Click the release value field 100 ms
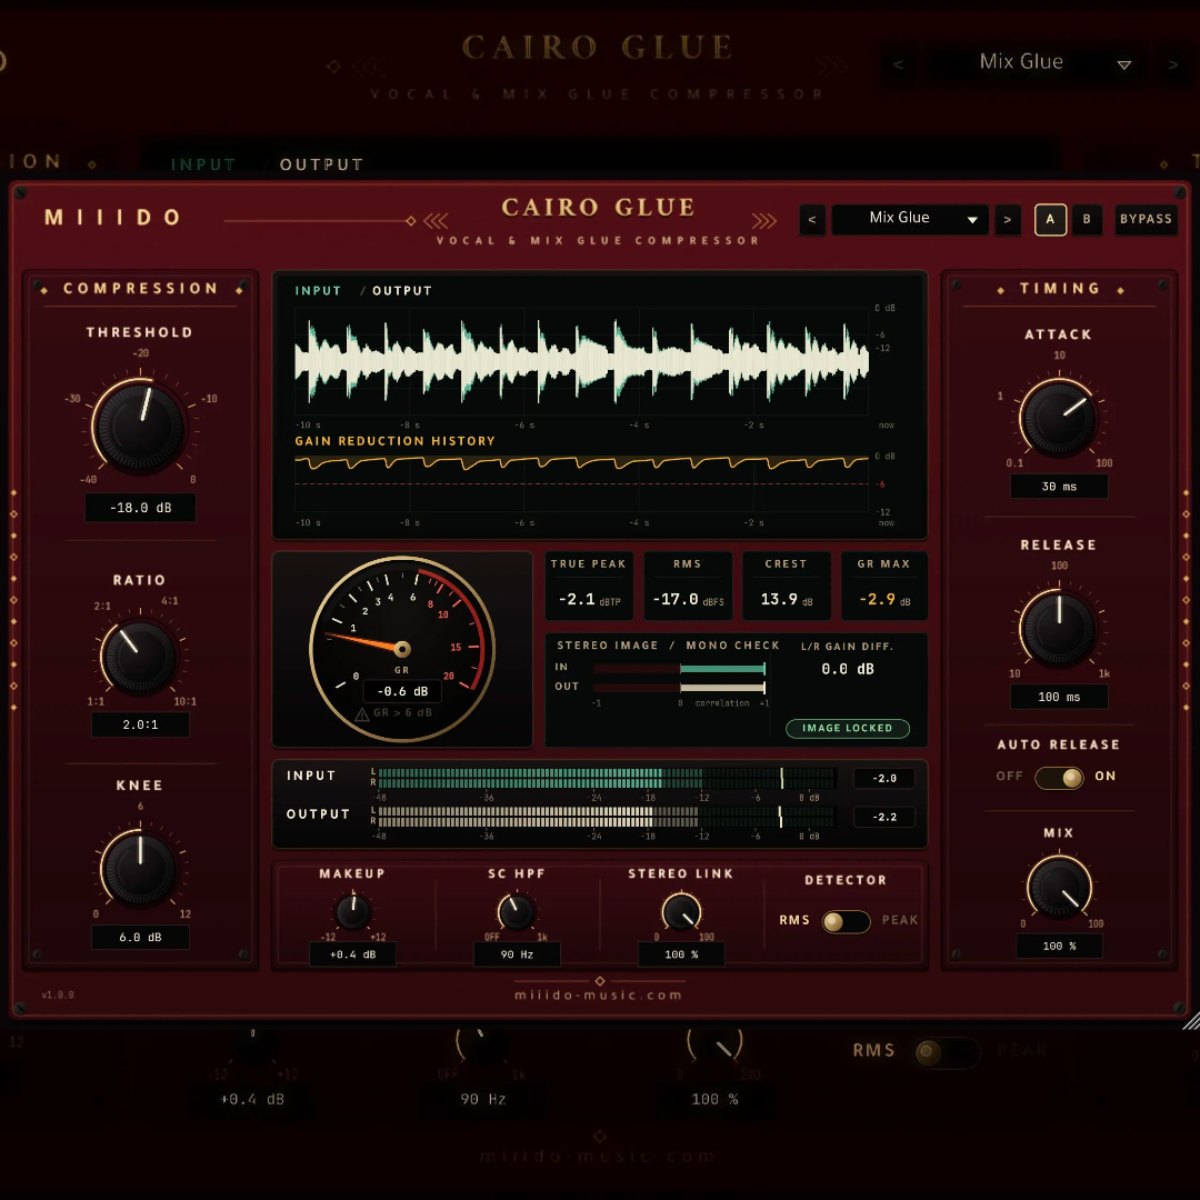The height and width of the screenshot is (1200, 1200). [1059, 697]
